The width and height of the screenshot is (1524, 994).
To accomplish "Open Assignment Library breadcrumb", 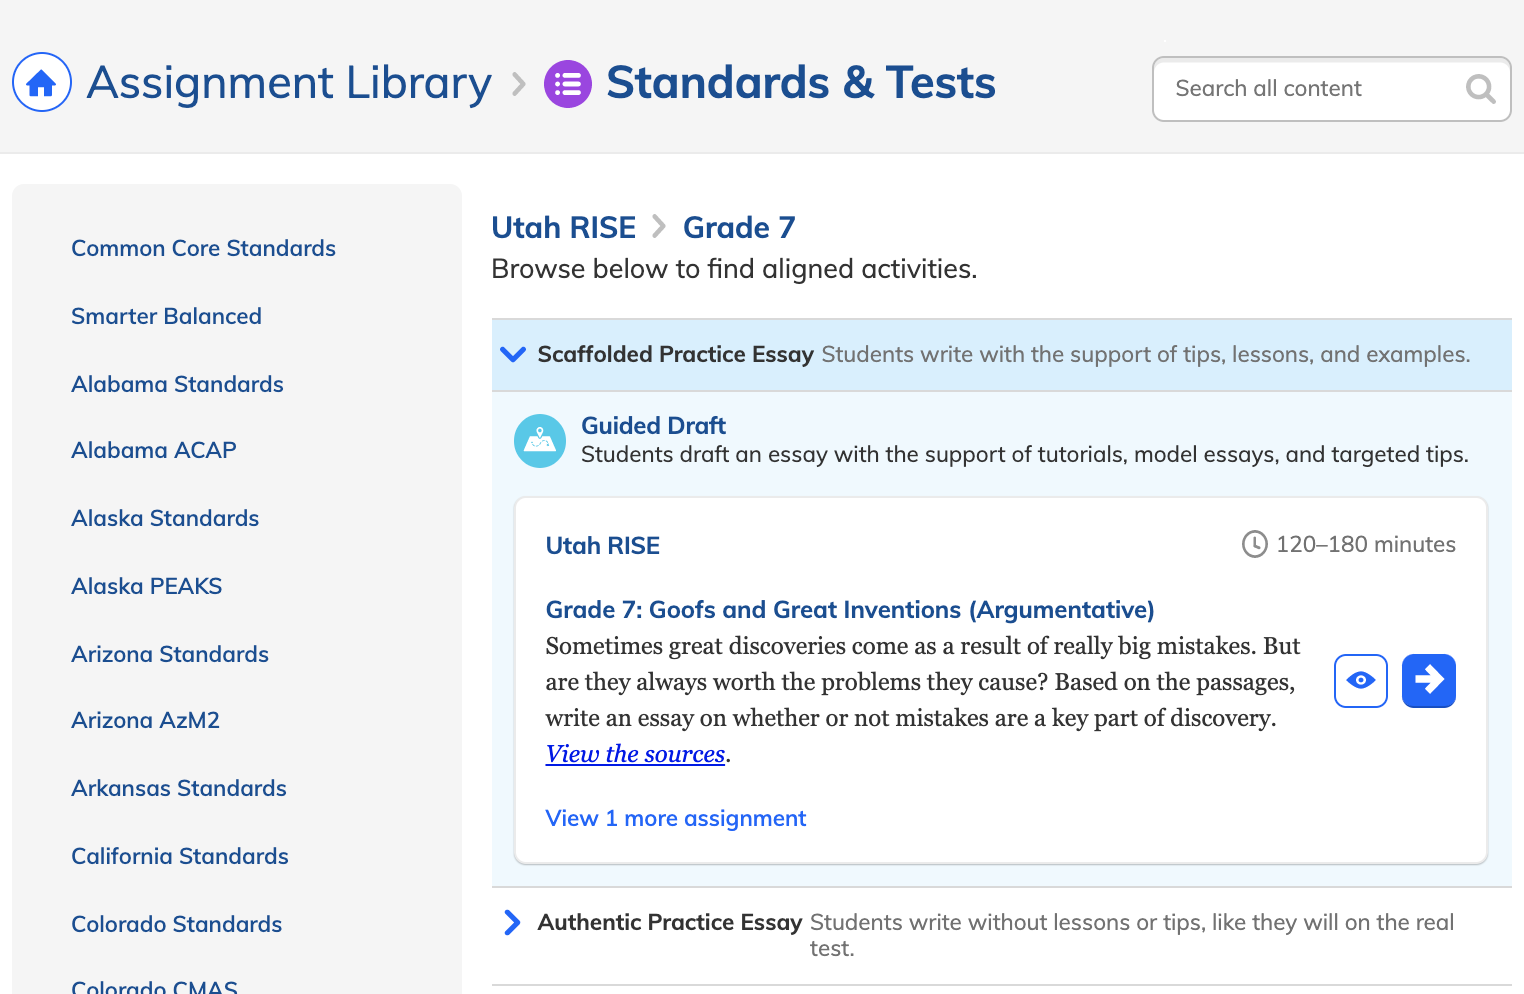I will (289, 83).
